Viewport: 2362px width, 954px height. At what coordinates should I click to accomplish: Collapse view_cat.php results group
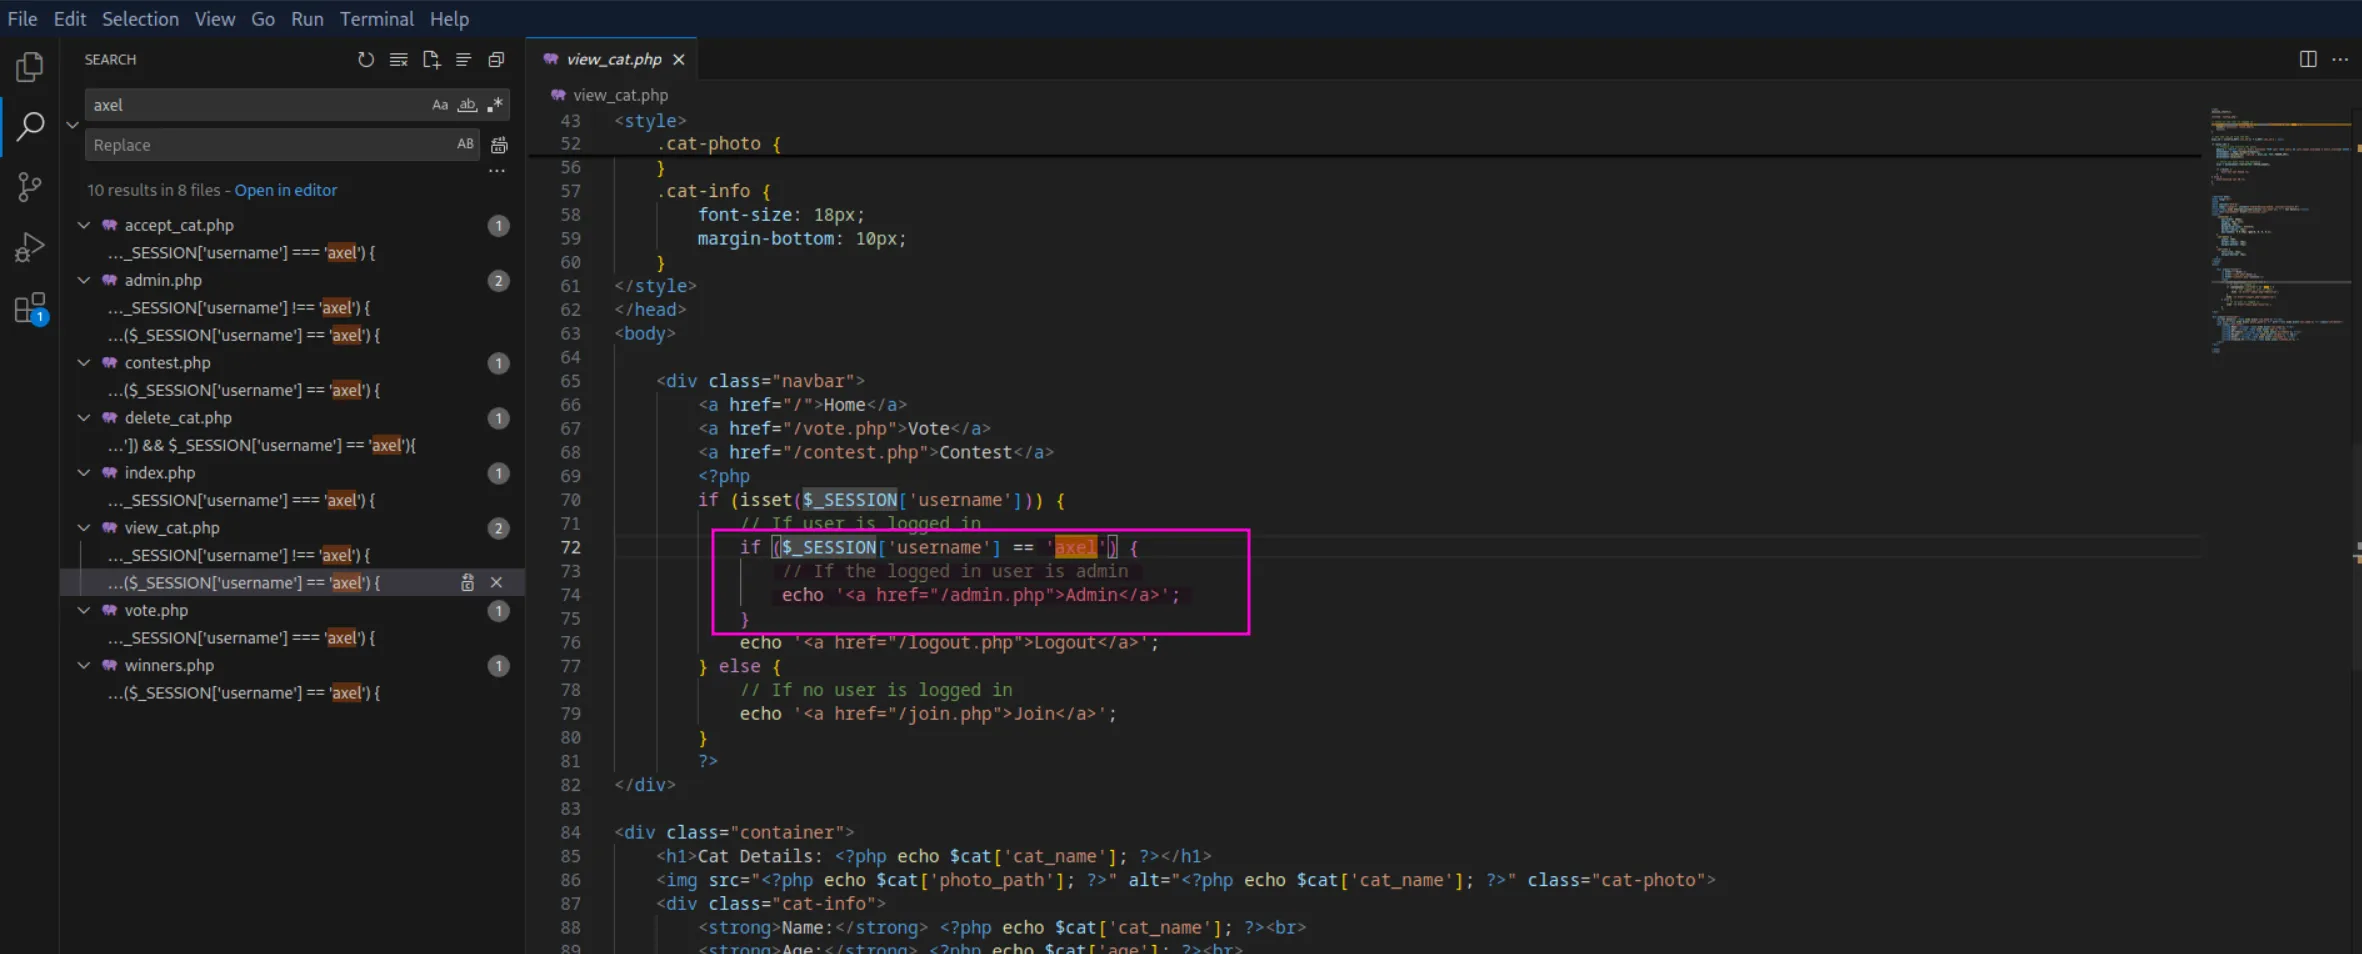(84, 528)
